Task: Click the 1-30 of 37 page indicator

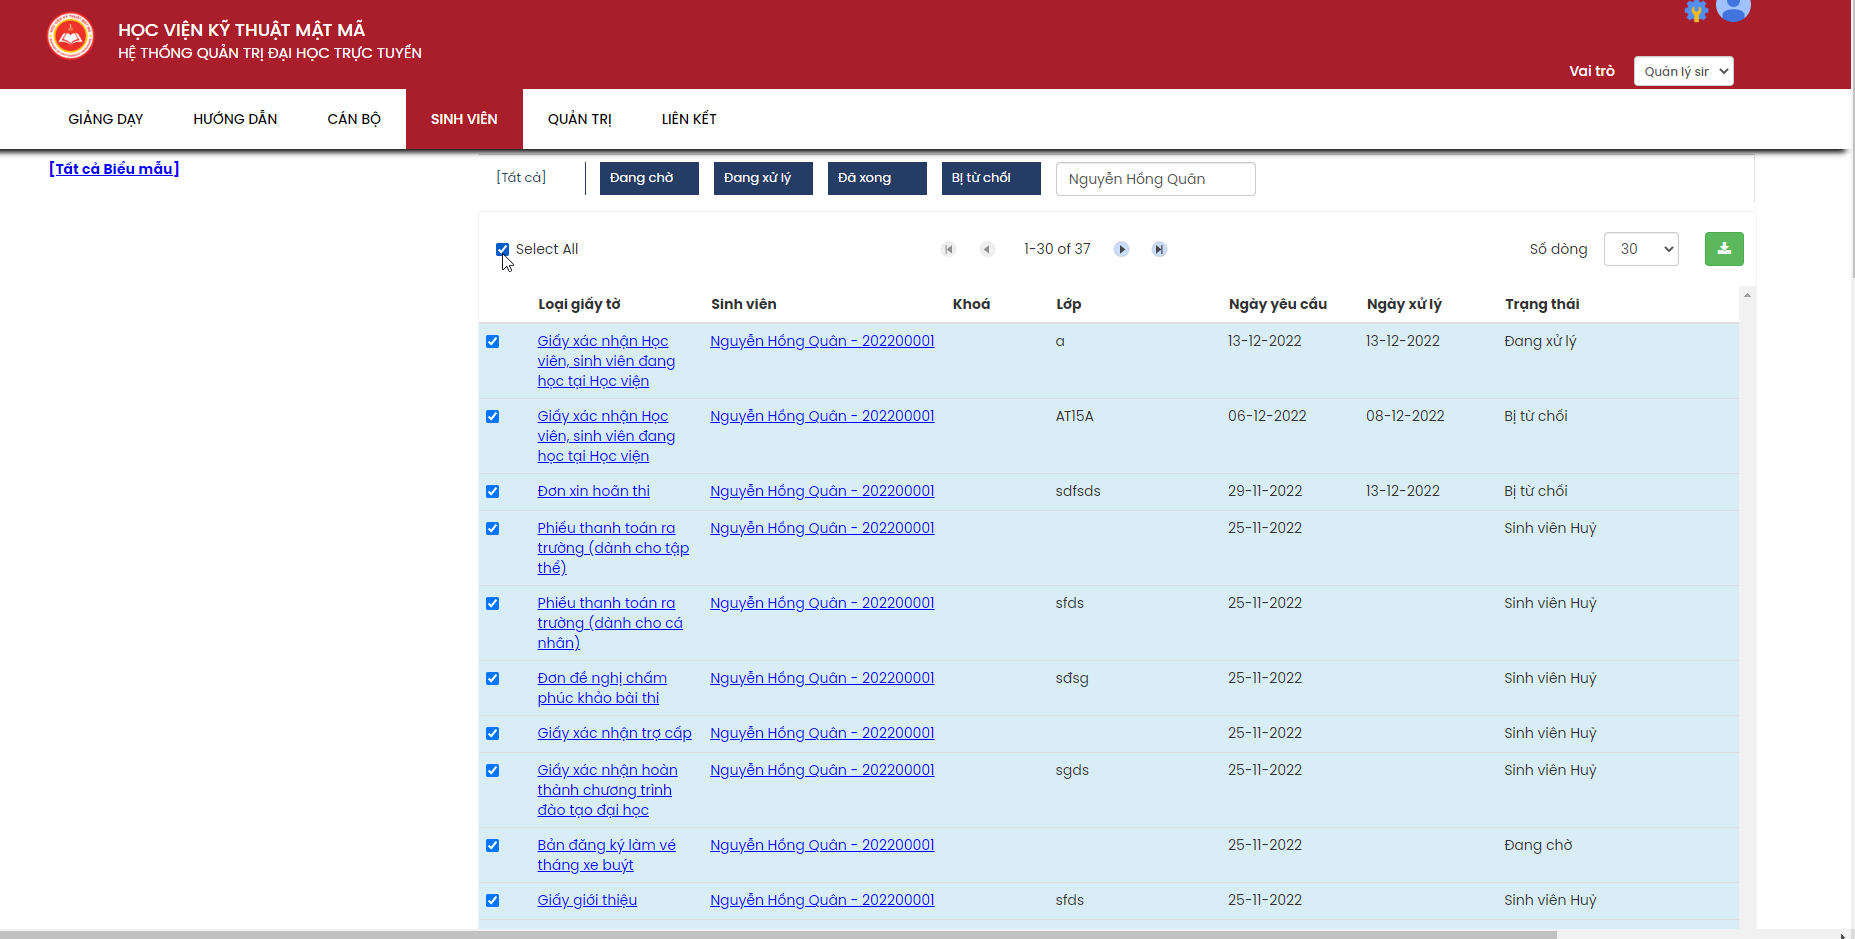Action: click(x=1057, y=249)
